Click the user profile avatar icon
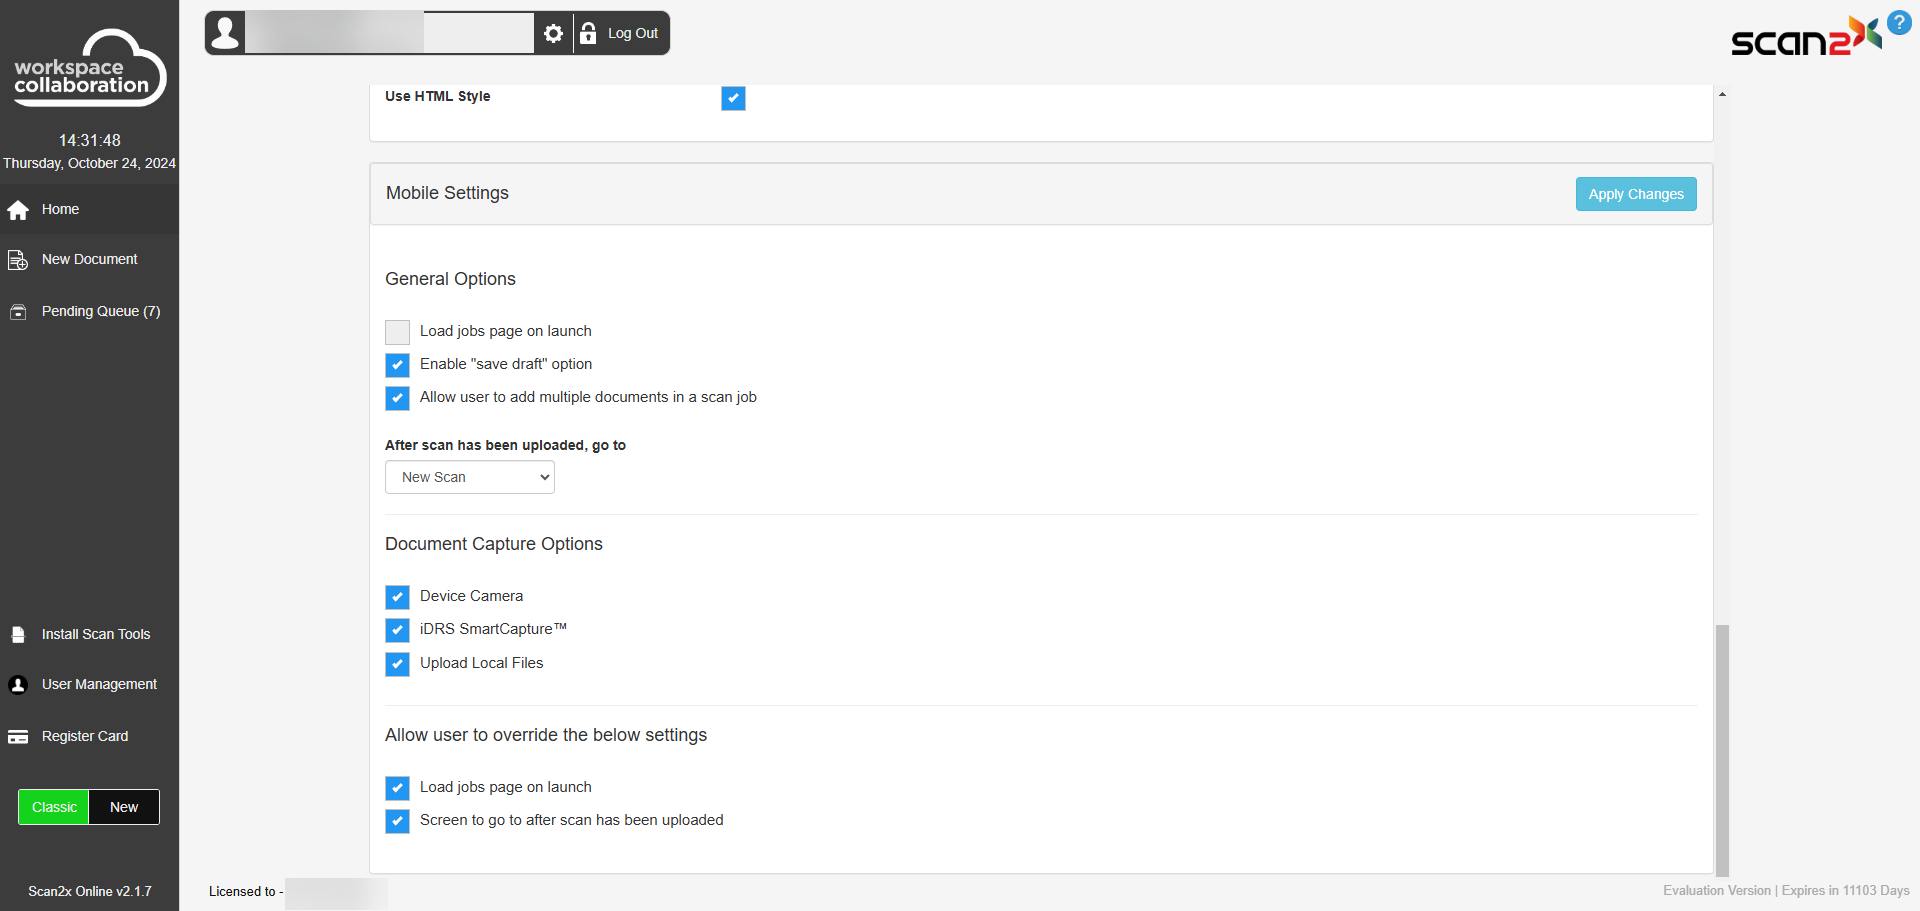The width and height of the screenshot is (1920, 911). 226,34
